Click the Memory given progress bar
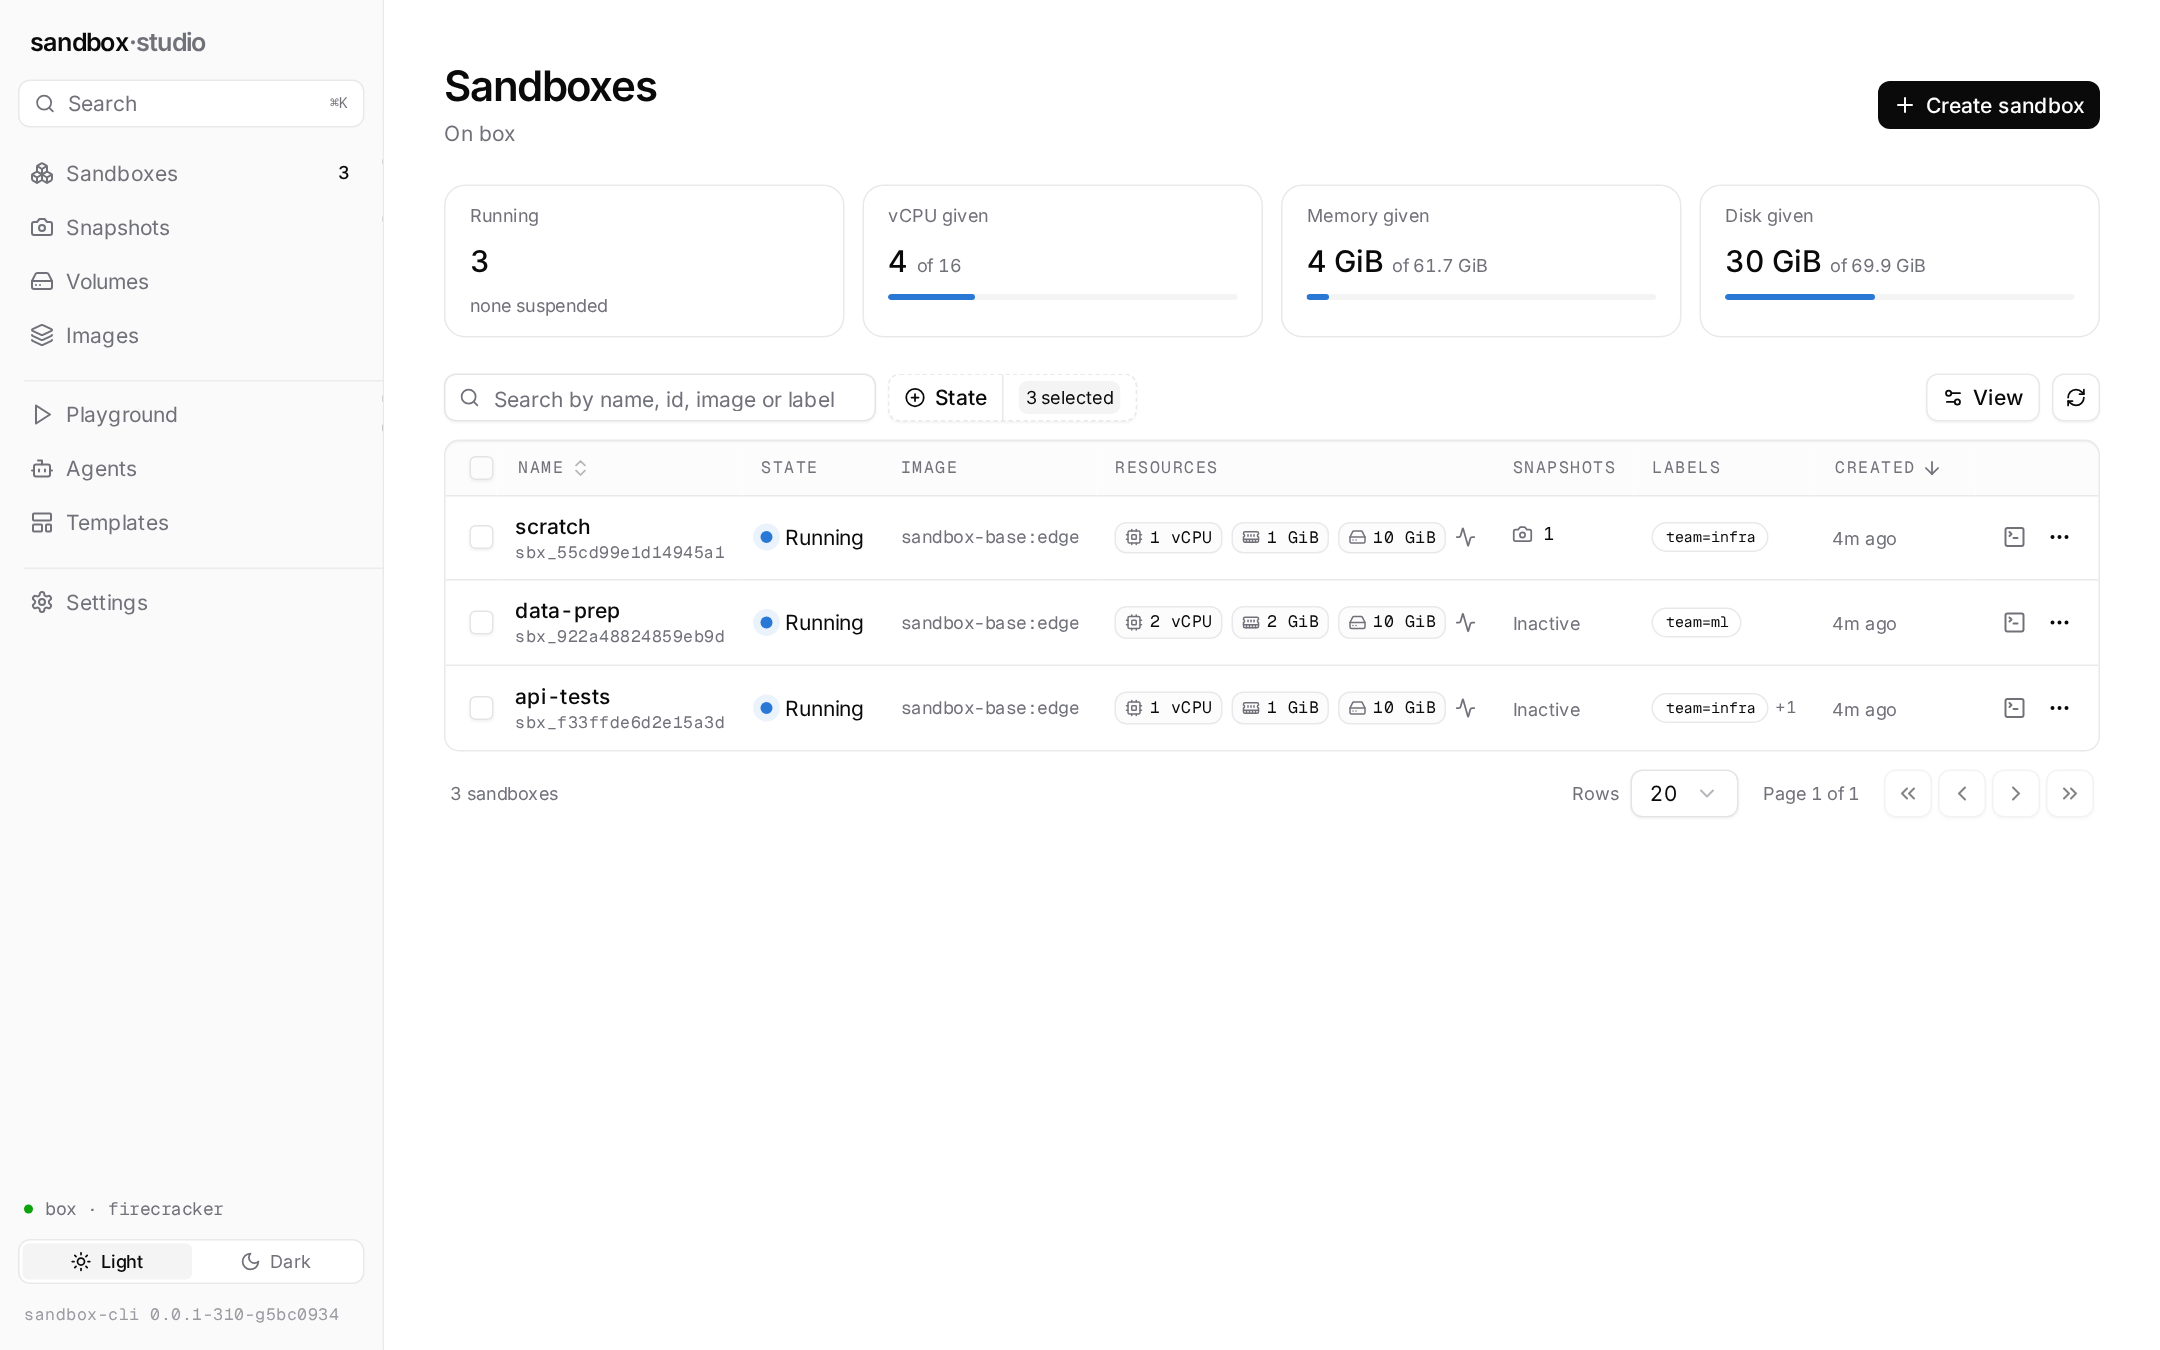The image size is (2160, 1350). 1480,297
